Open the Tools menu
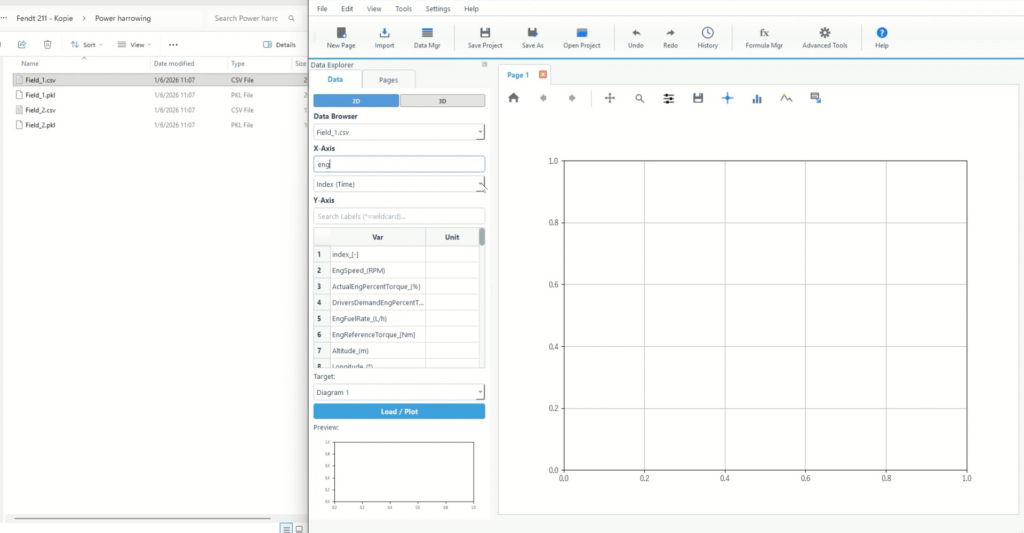Viewport: 1024px width, 533px height. coord(403,8)
